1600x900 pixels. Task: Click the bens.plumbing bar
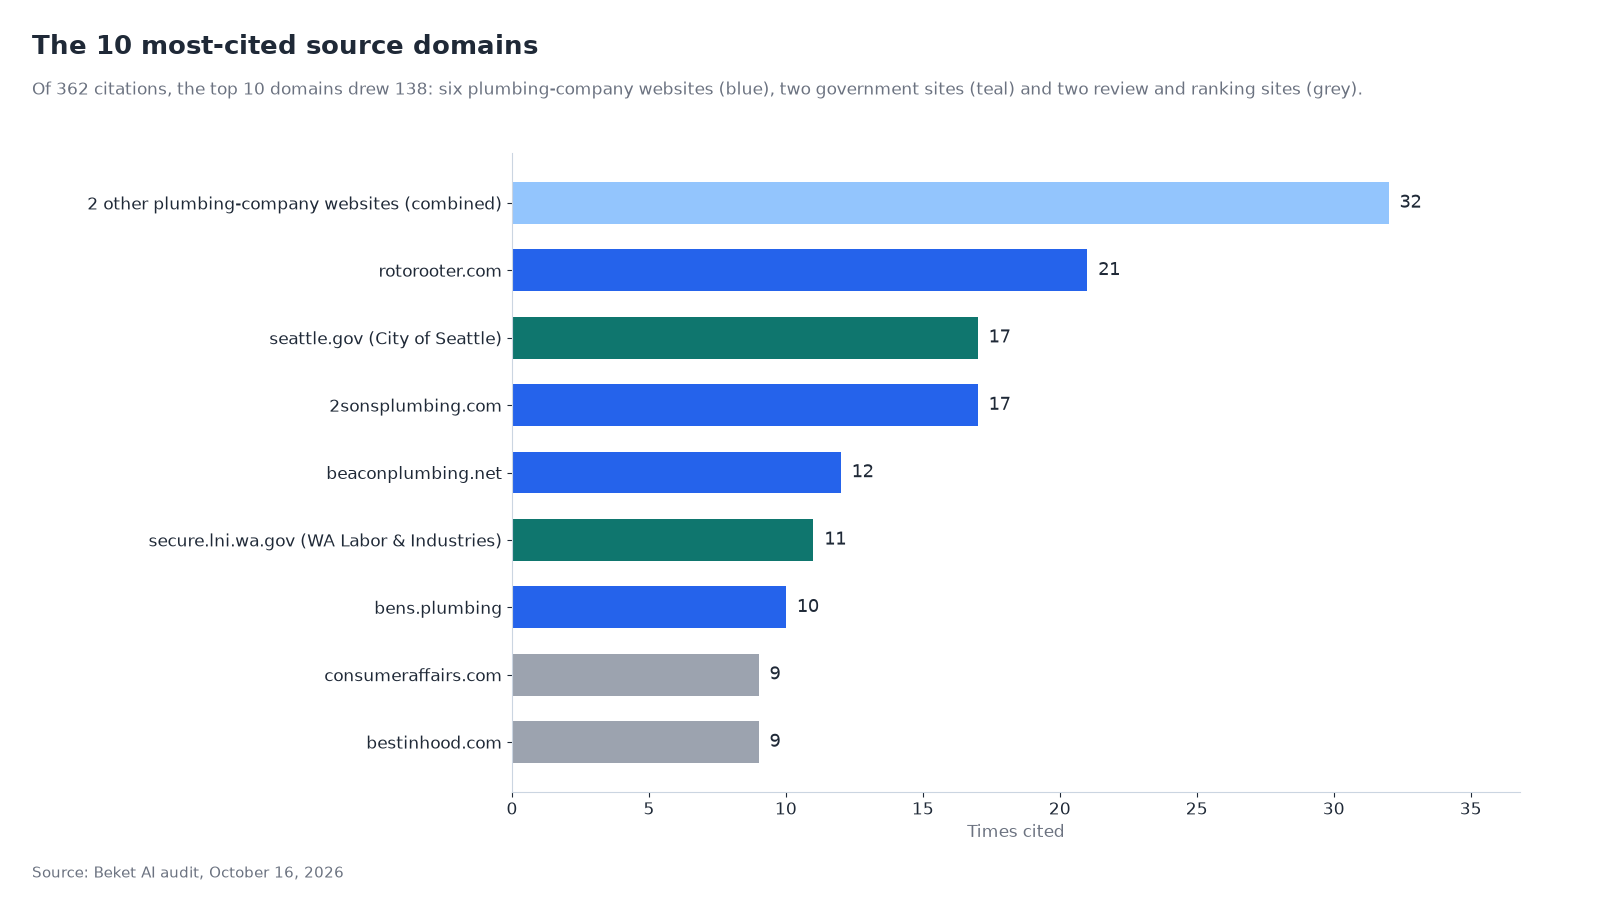[x=649, y=607]
